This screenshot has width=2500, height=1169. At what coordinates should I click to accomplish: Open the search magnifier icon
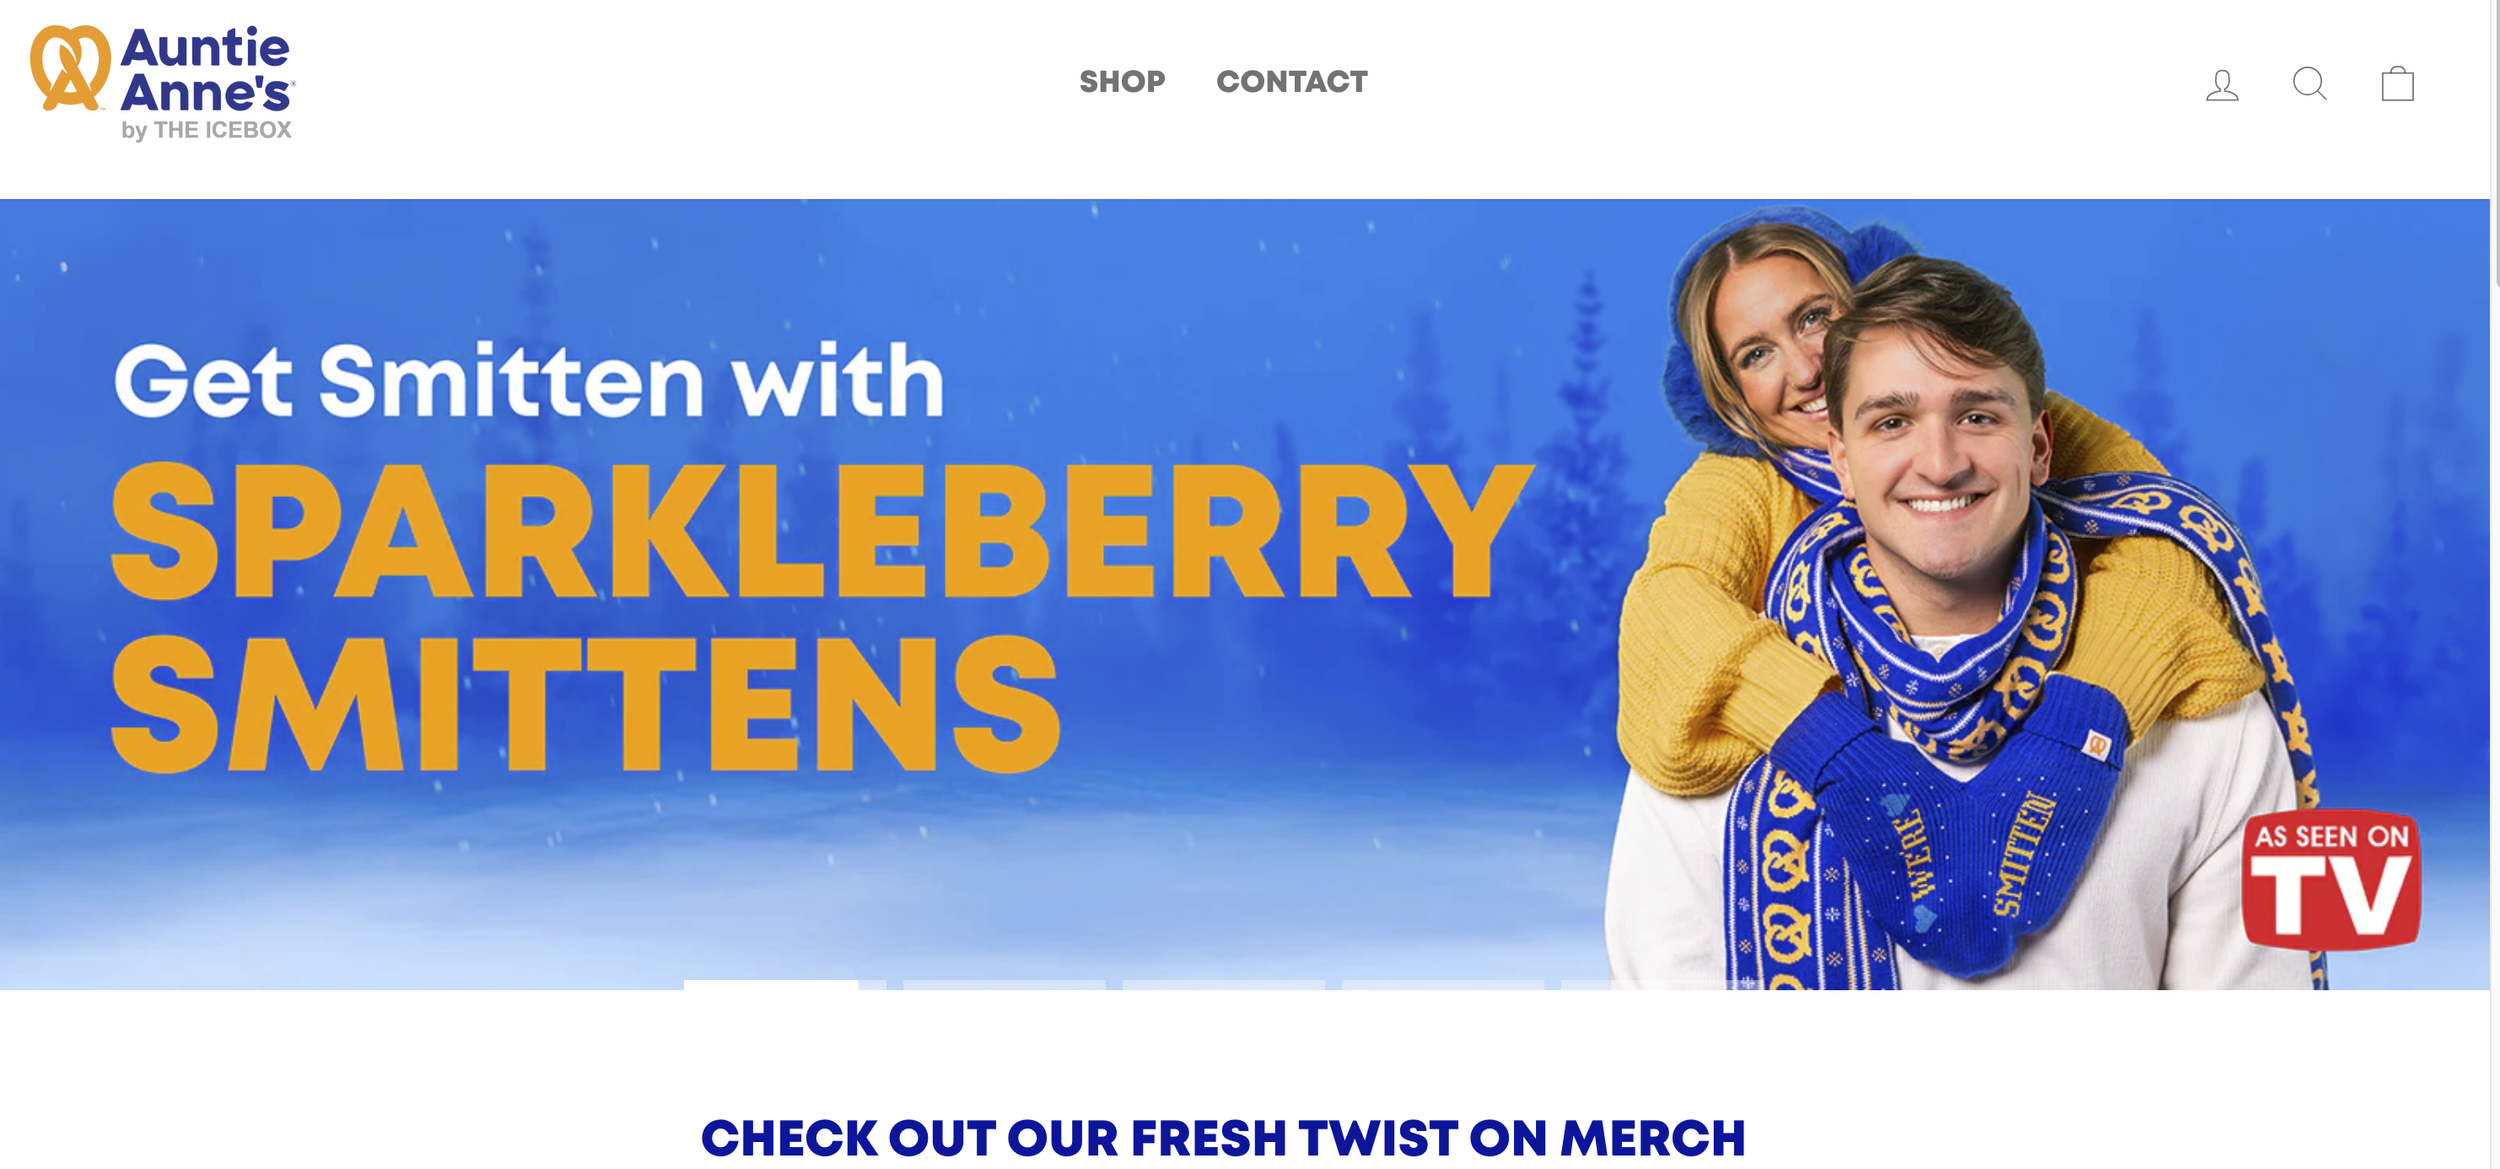click(x=2309, y=83)
